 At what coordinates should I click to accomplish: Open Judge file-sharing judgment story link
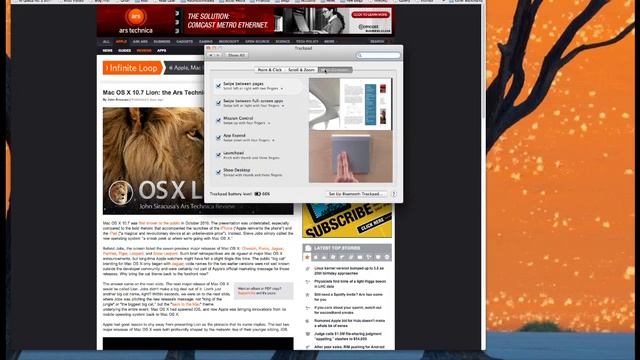pos(348,336)
